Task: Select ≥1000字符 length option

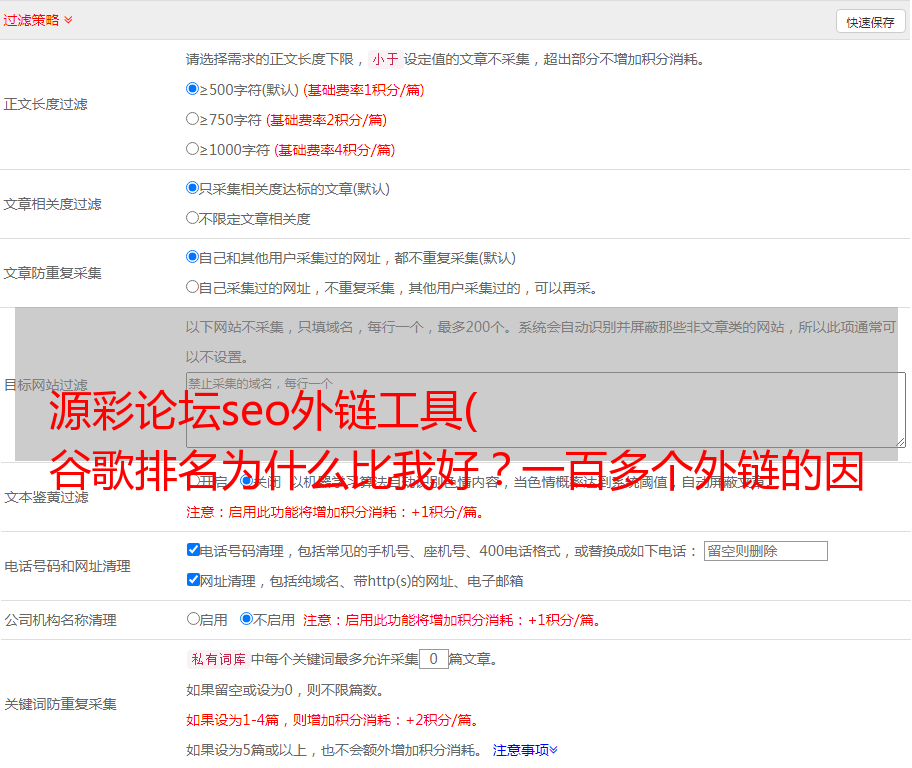Action: [193, 149]
